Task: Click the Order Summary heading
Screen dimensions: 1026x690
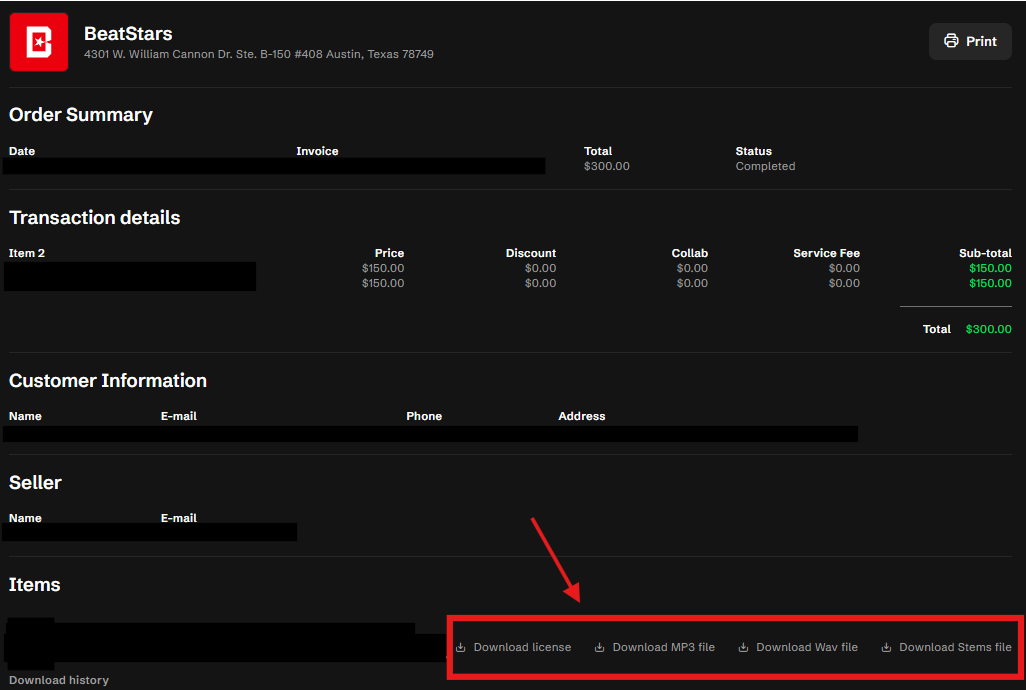Action: tap(80, 114)
